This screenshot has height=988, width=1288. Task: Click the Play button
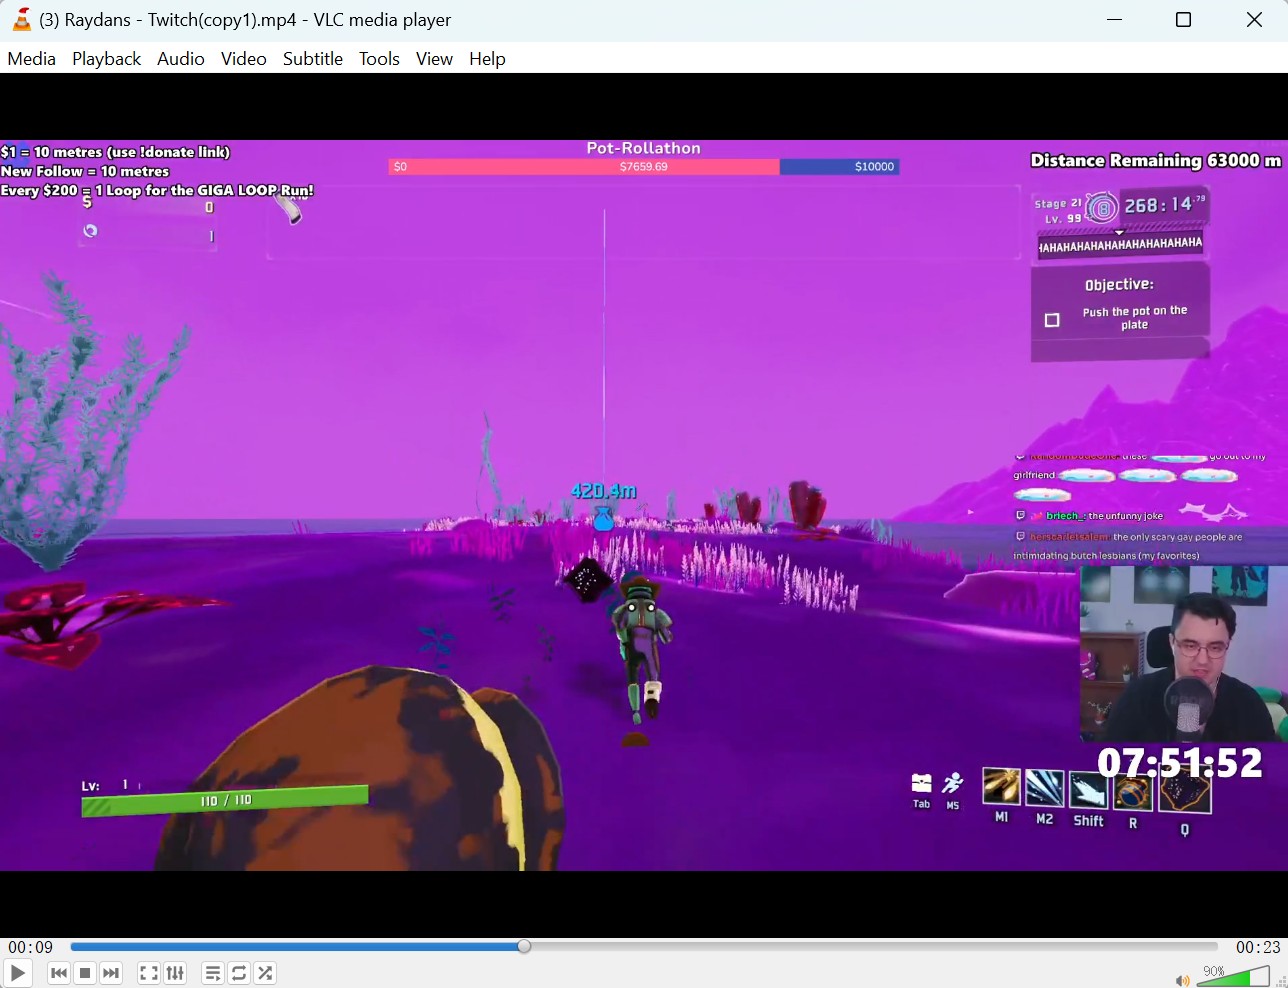coord(18,973)
